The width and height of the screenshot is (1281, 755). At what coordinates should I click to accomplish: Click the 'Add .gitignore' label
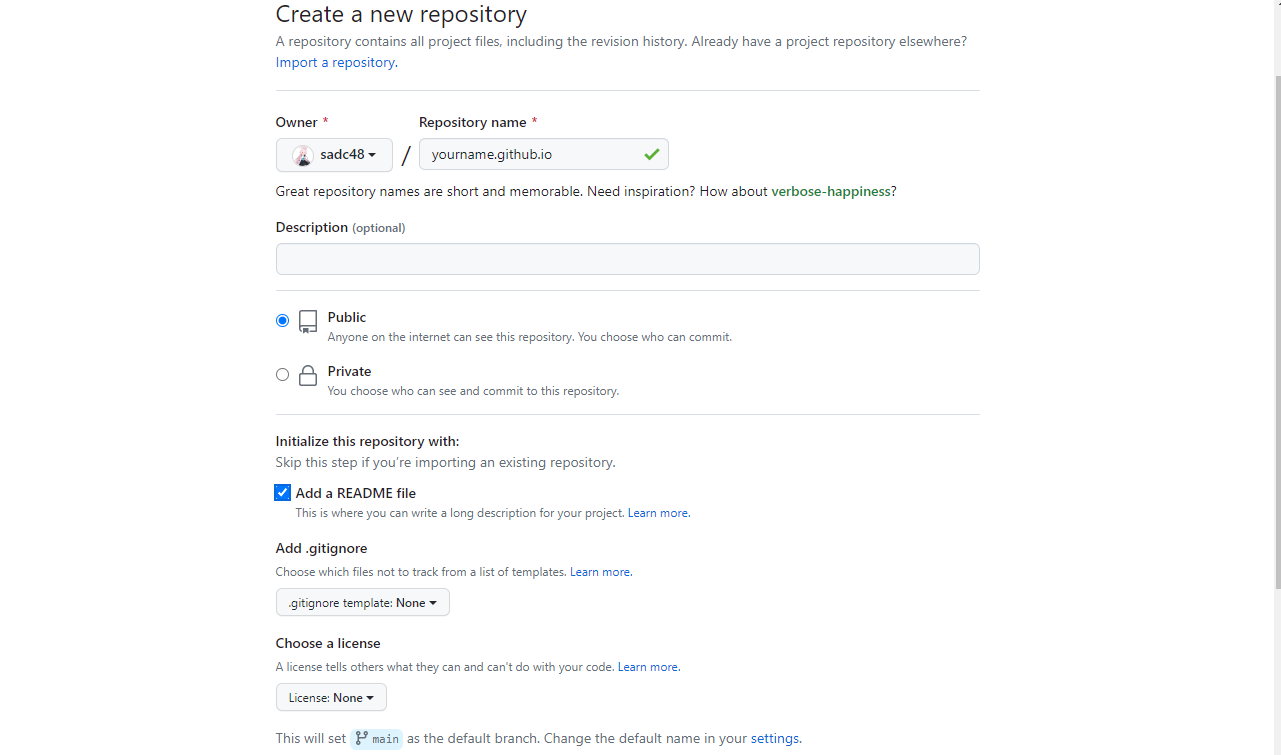pyautogui.click(x=321, y=548)
